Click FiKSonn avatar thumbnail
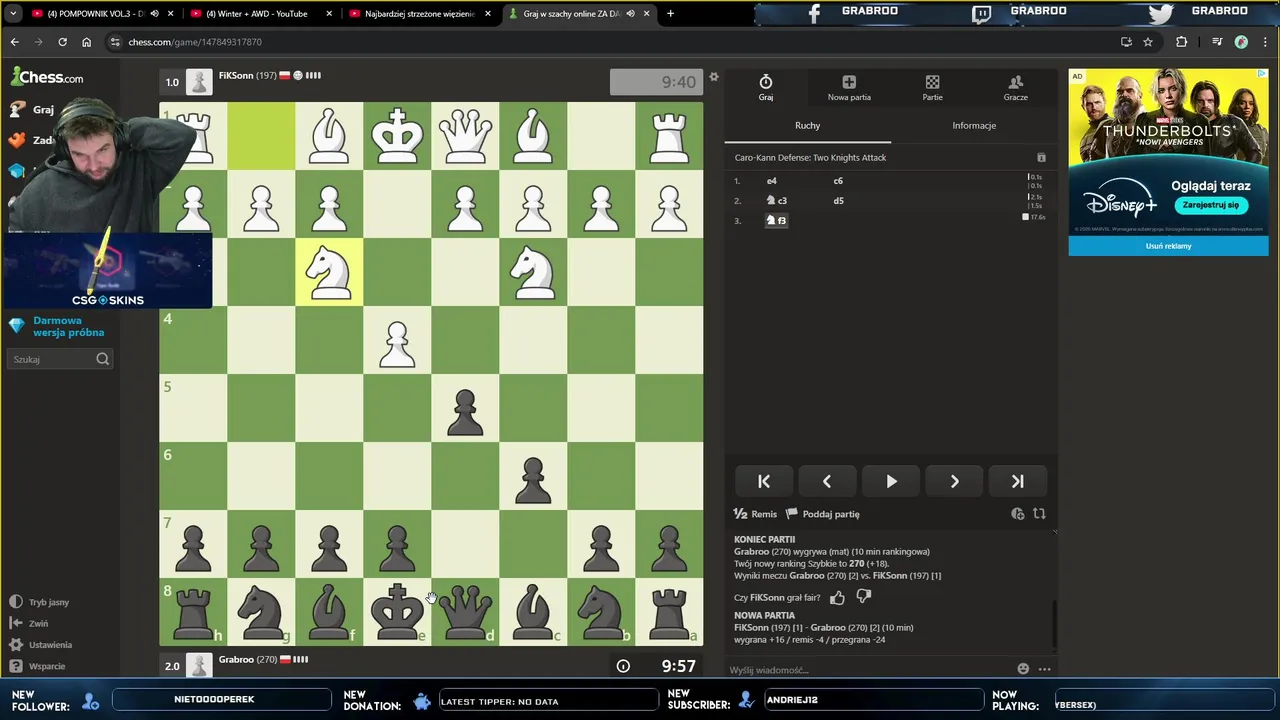This screenshot has width=1280, height=720. [199, 82]
